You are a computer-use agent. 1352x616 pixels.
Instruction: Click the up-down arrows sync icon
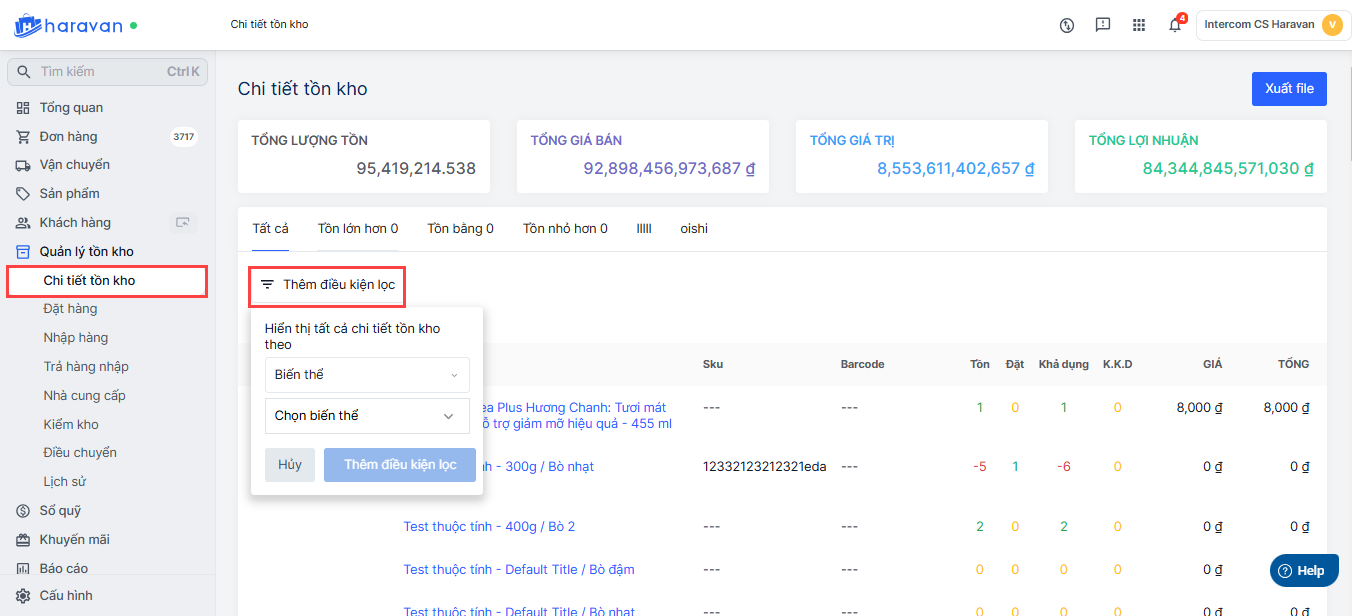[1067, 25]
